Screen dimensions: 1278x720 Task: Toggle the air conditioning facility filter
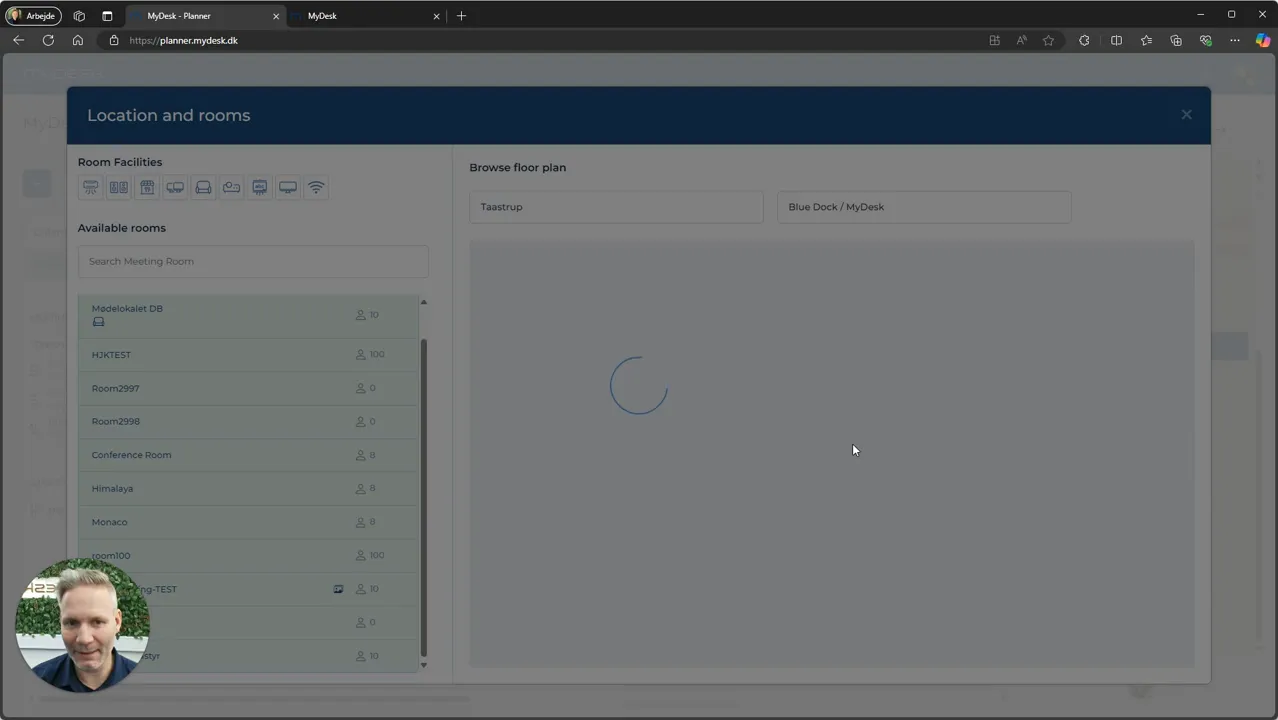(x=91, y=188)
